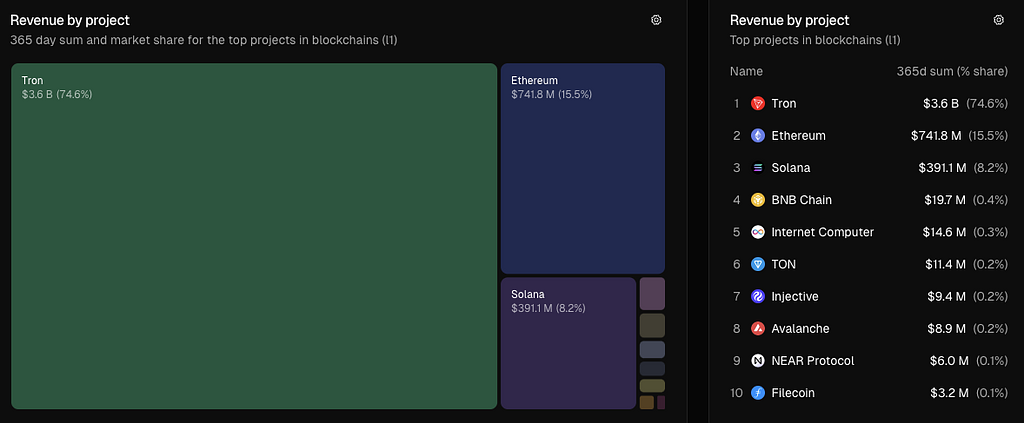This screenshot has height=423, width=1024.
Task: Click the Solana logo icon
Action: [x=758, y=168]
